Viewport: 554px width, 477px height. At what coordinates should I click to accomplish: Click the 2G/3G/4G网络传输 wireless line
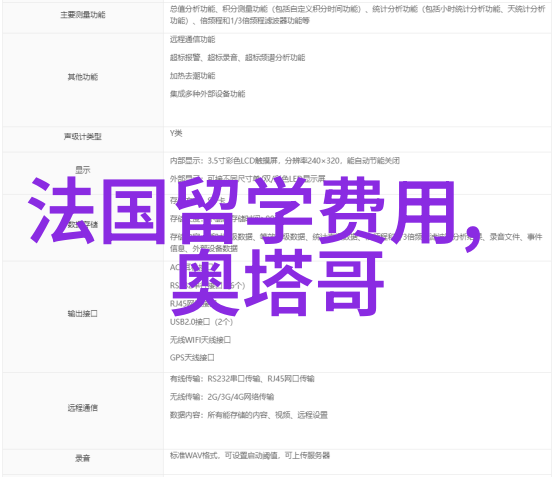pyautogui.click(x=222, y=397)
